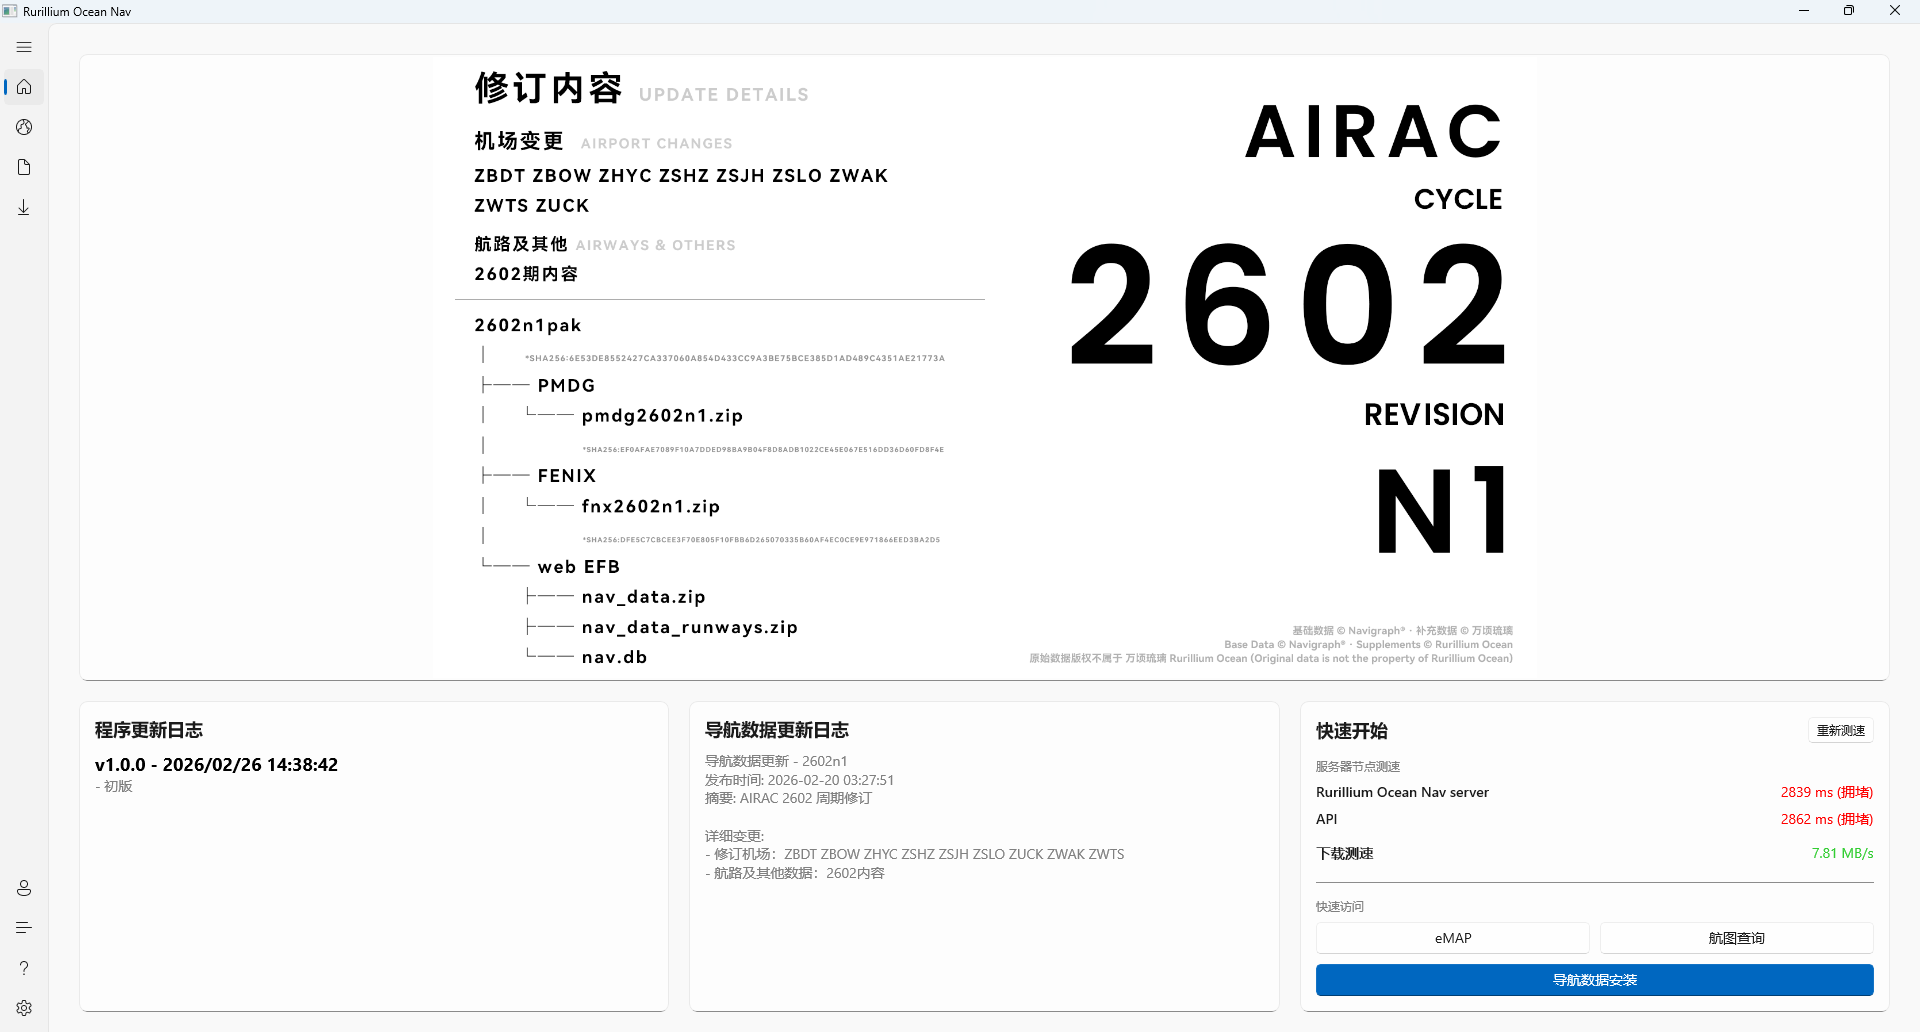Open the user account panel
Image resolution: width=1920 pixels, height=1032 pixels.
tap(24, 887)
